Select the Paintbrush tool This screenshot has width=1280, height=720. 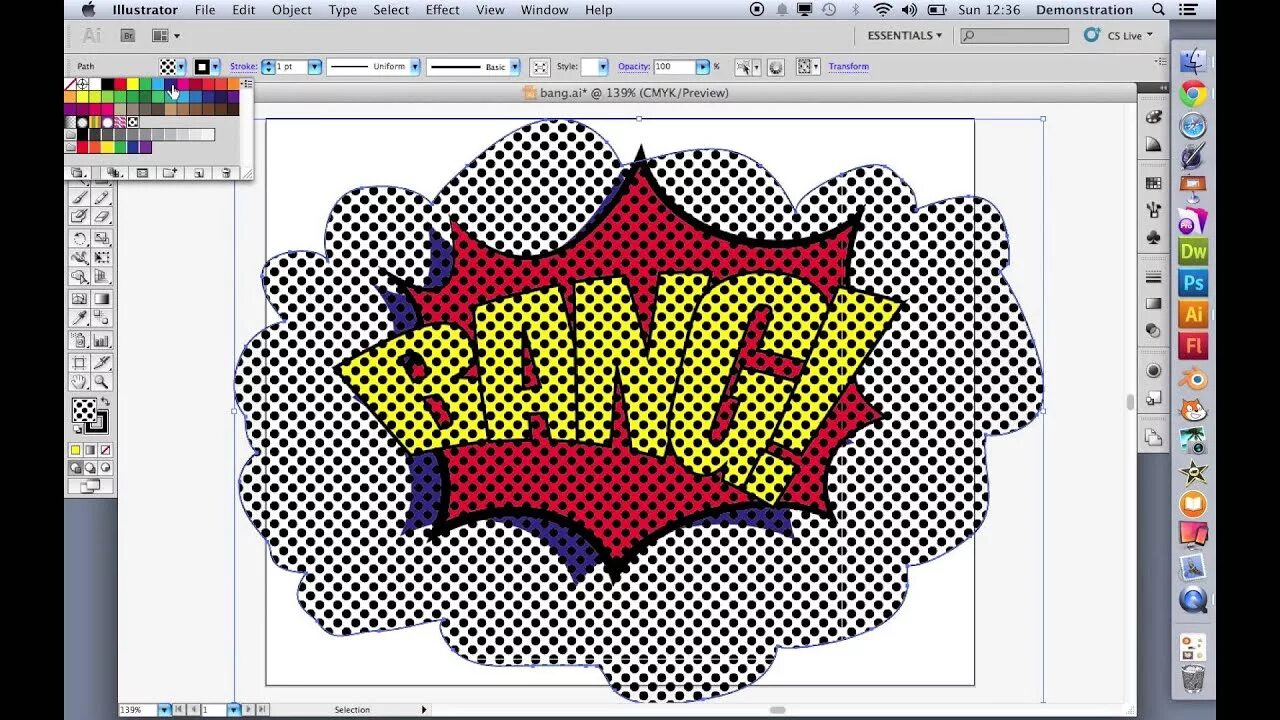(80, 197)
